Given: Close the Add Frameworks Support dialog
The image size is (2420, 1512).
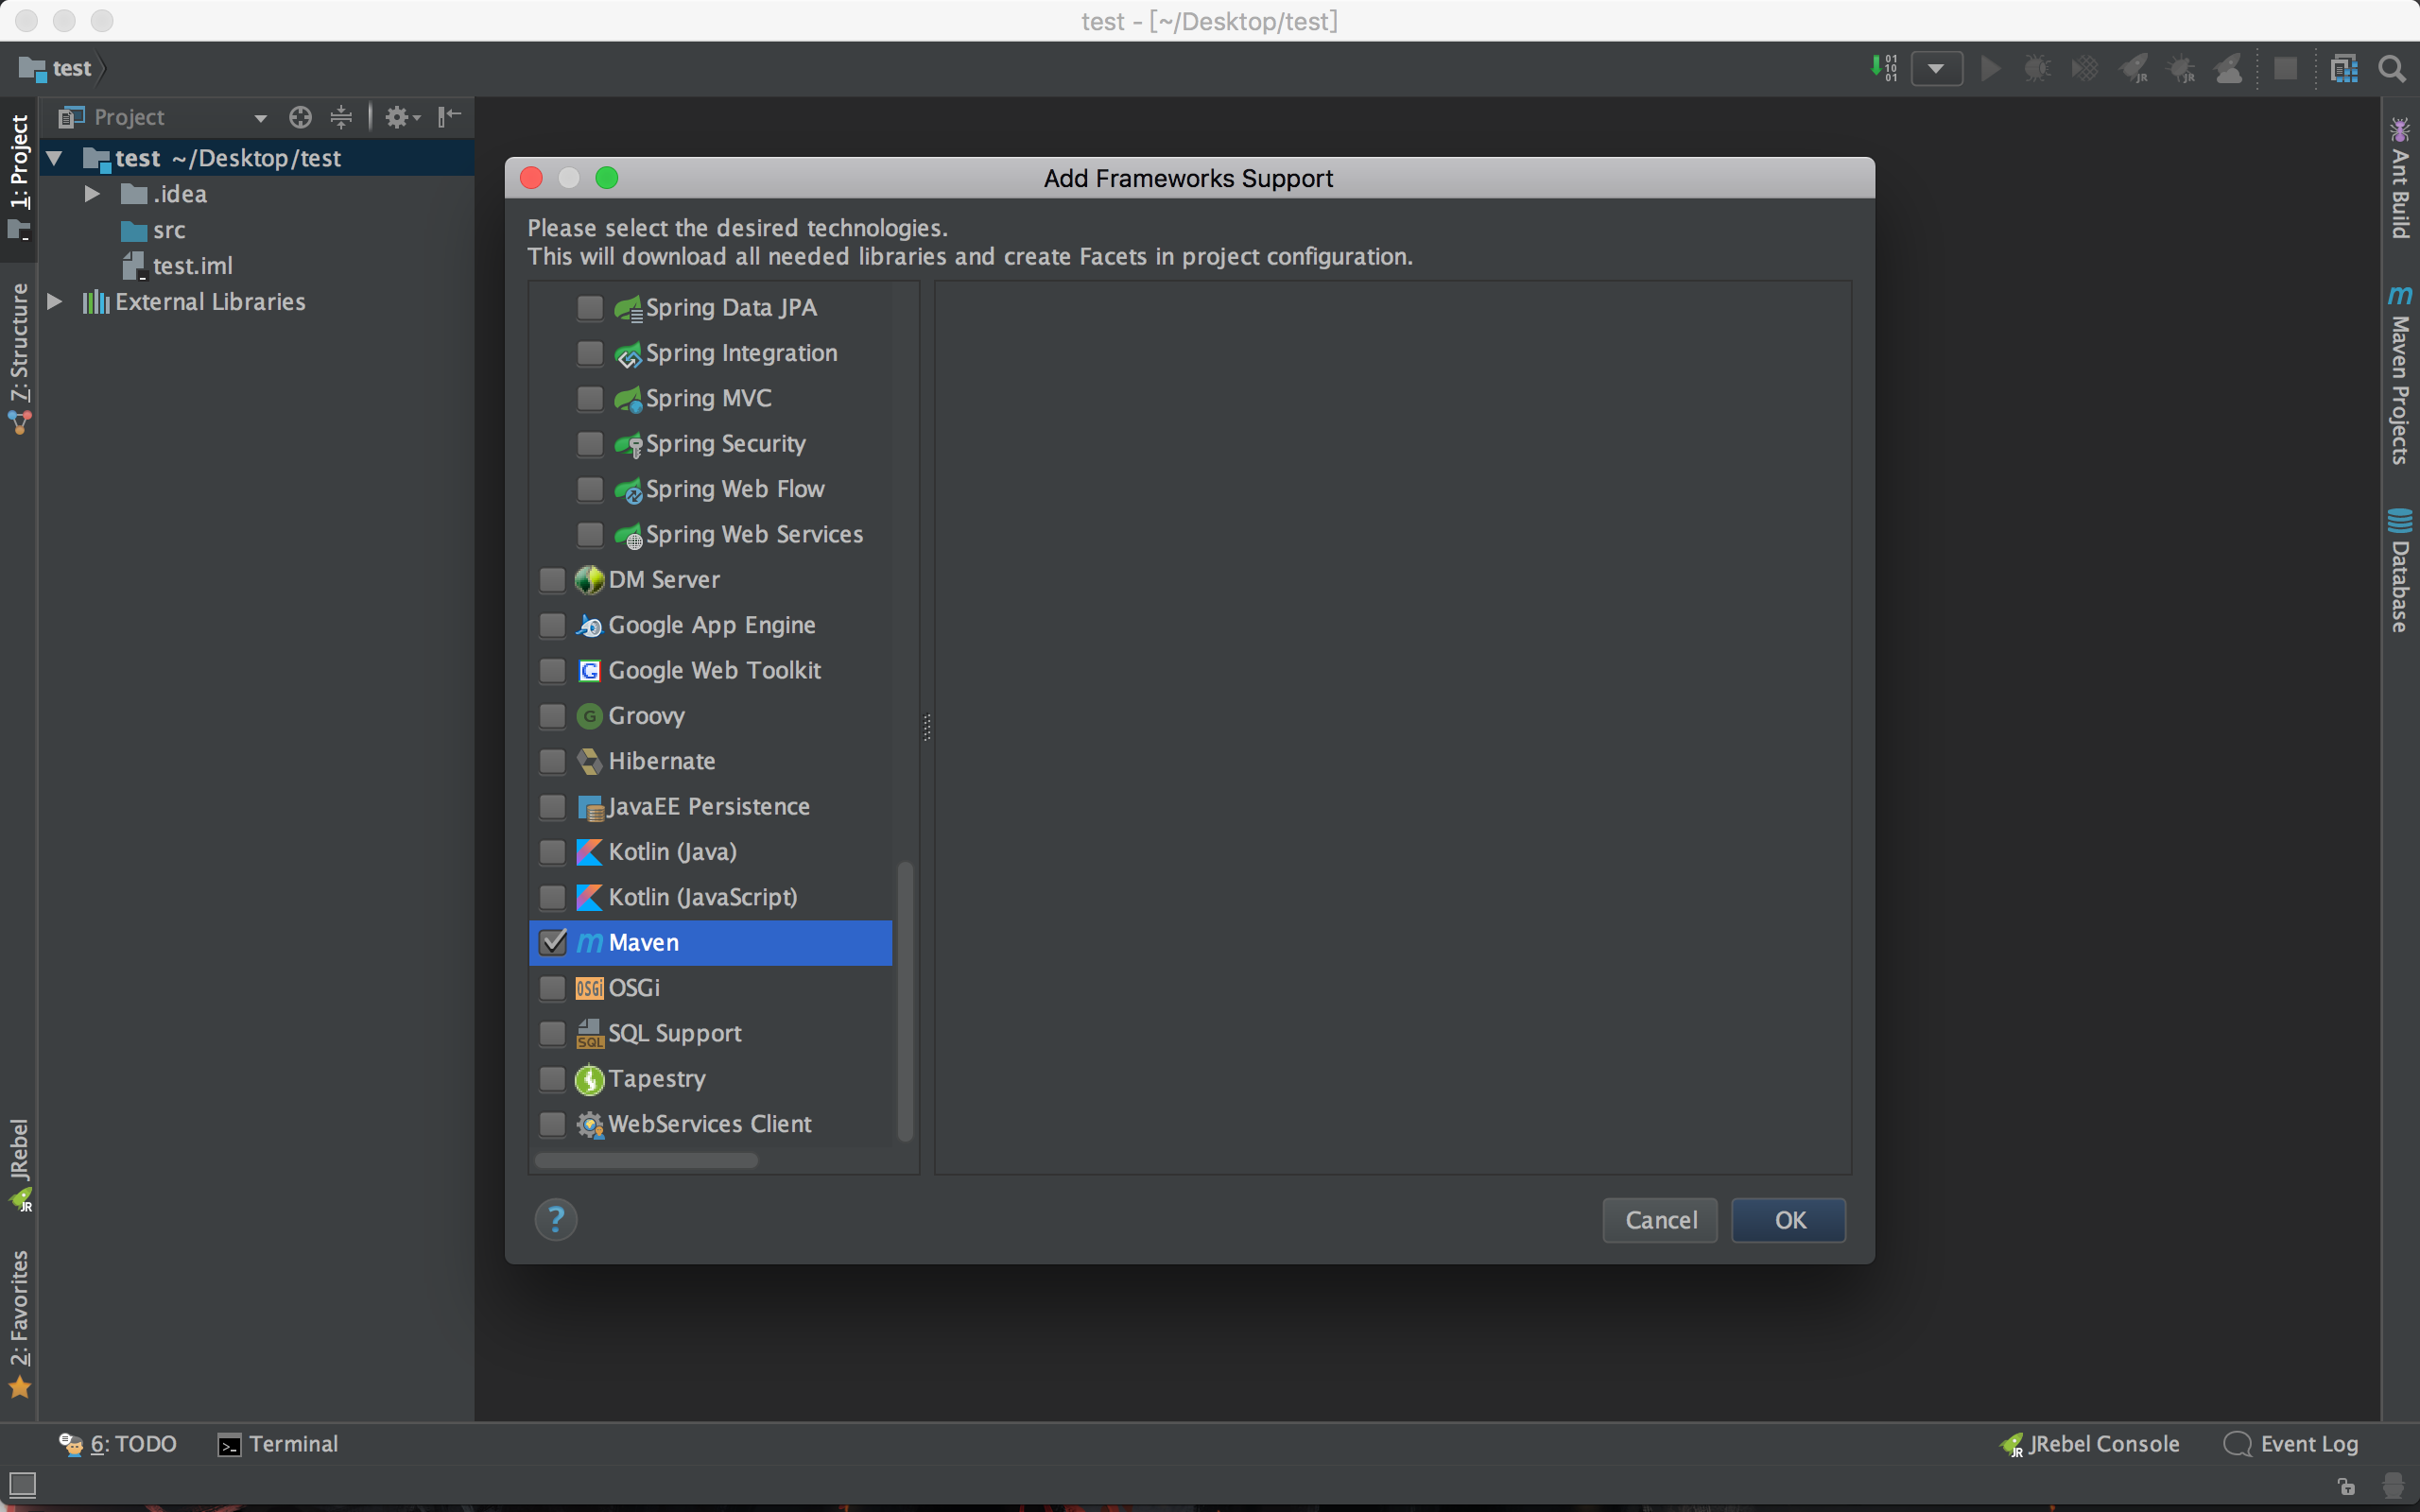Looking at the screenshot, I should pyautogui.click(x=532, y=178).
